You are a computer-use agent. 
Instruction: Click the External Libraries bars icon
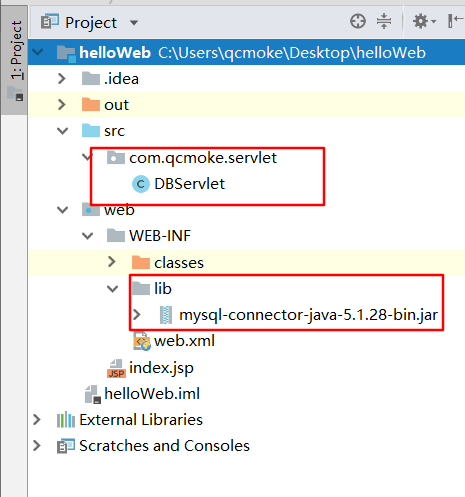pos(66,420)
